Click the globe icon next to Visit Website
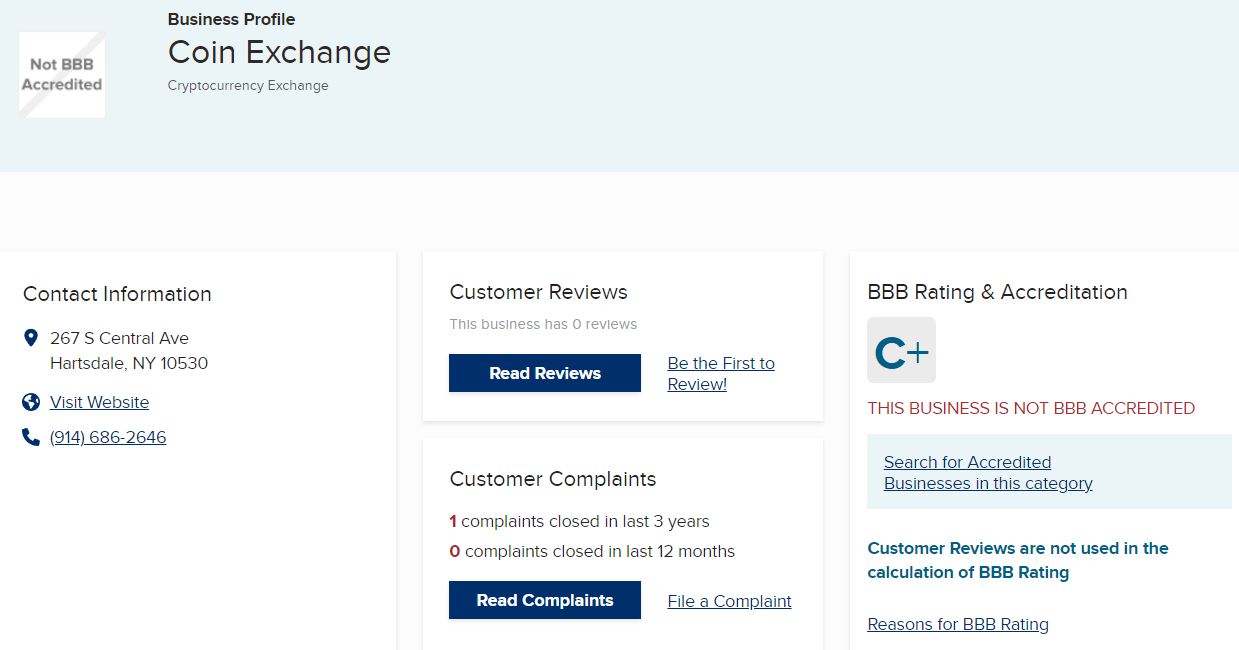The height and width of the screenshot is (650, 1239). (31, 402)
